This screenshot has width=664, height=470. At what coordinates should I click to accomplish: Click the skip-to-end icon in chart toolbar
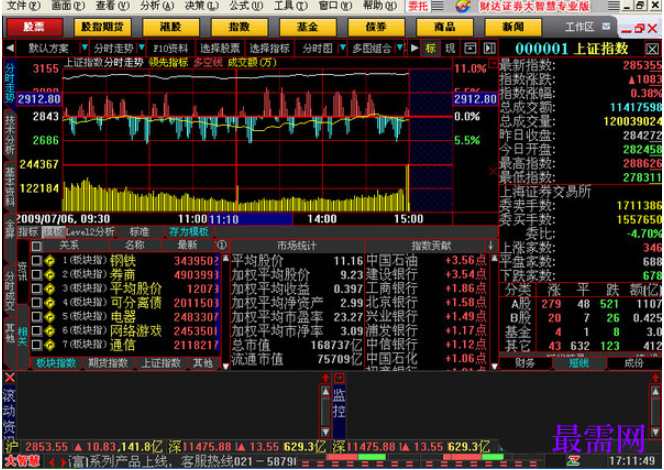[x=489, y=48]
